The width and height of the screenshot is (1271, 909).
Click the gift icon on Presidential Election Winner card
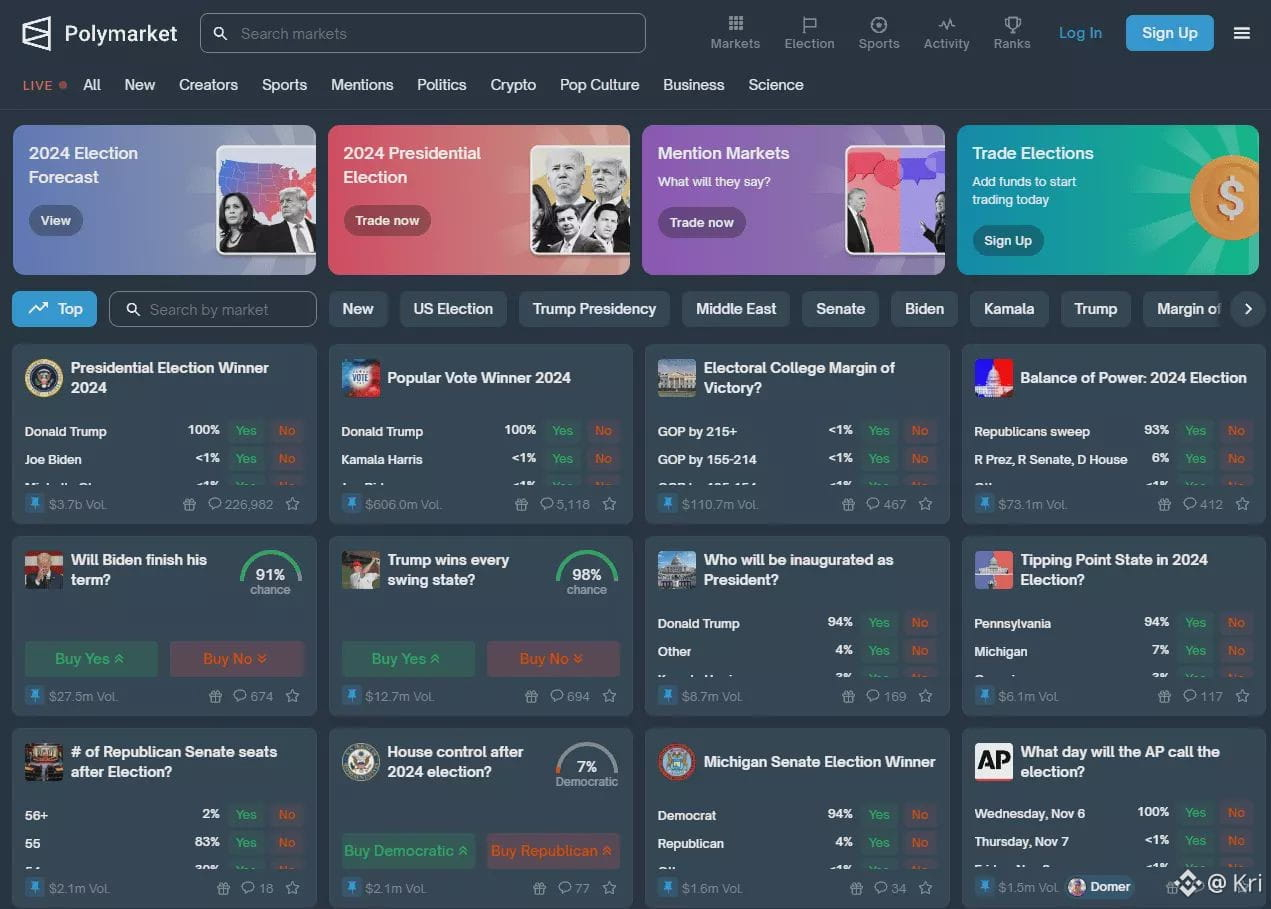click(x=189, y=505)
